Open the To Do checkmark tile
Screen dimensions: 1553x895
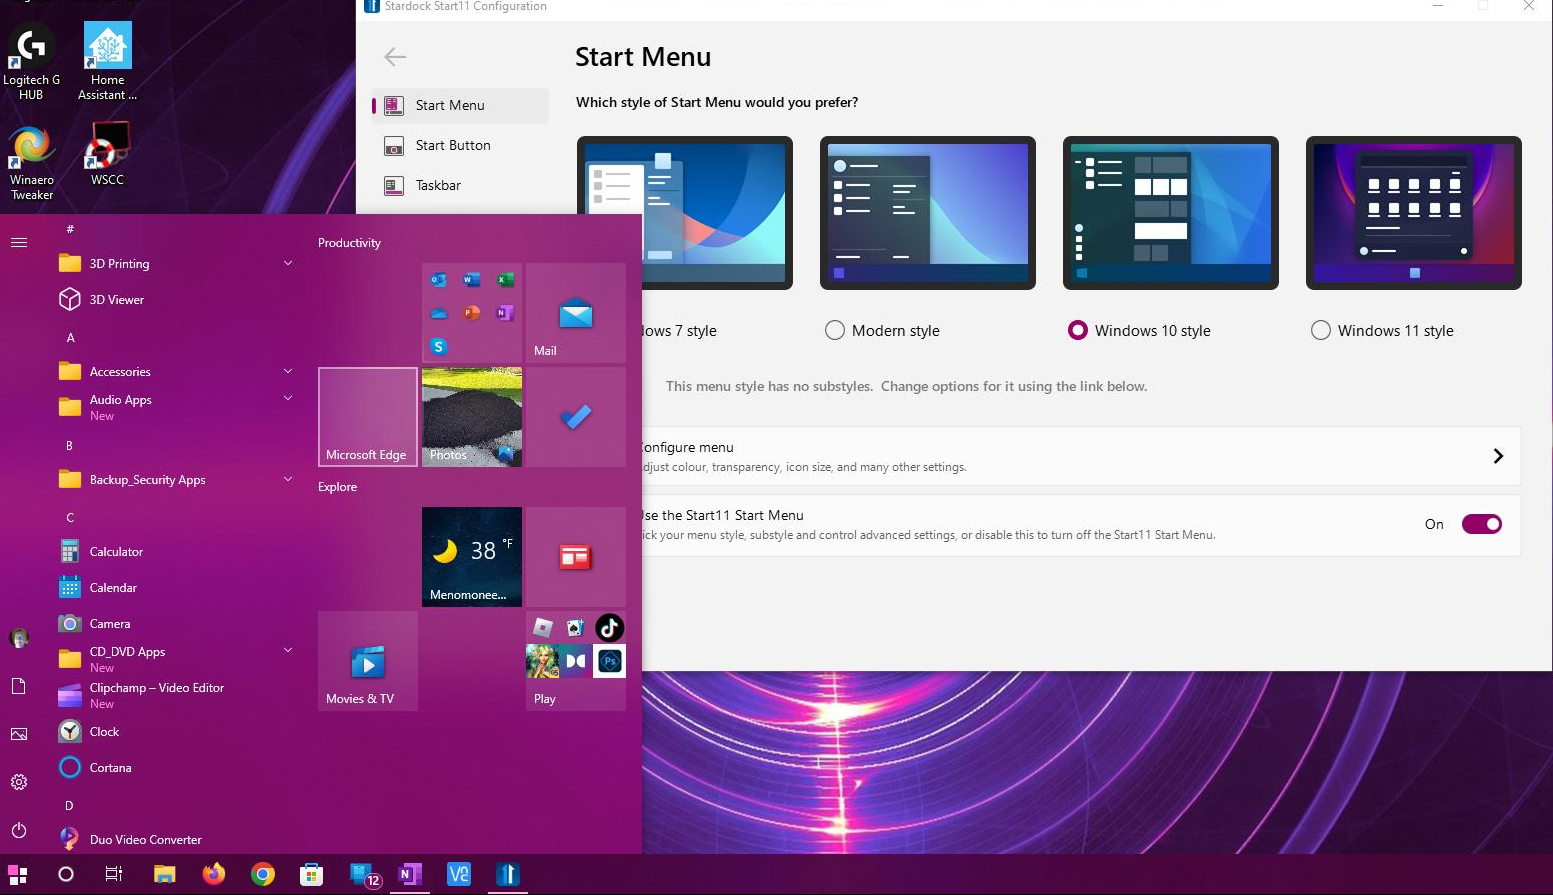pos(576,417)
